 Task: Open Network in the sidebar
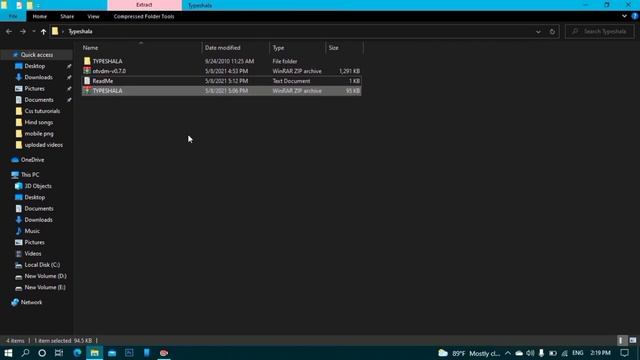31,302
